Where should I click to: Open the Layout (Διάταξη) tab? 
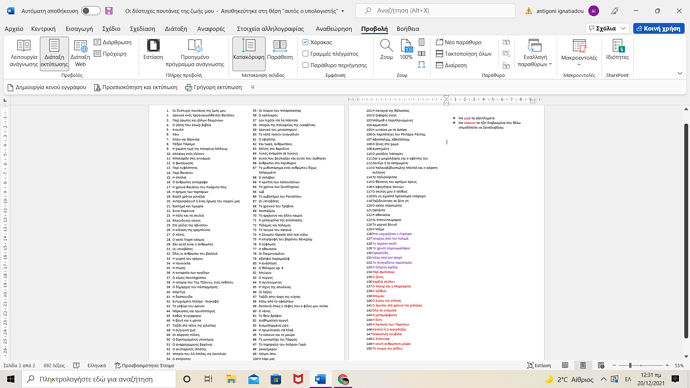pyautogui.click(x=176, y=29)
